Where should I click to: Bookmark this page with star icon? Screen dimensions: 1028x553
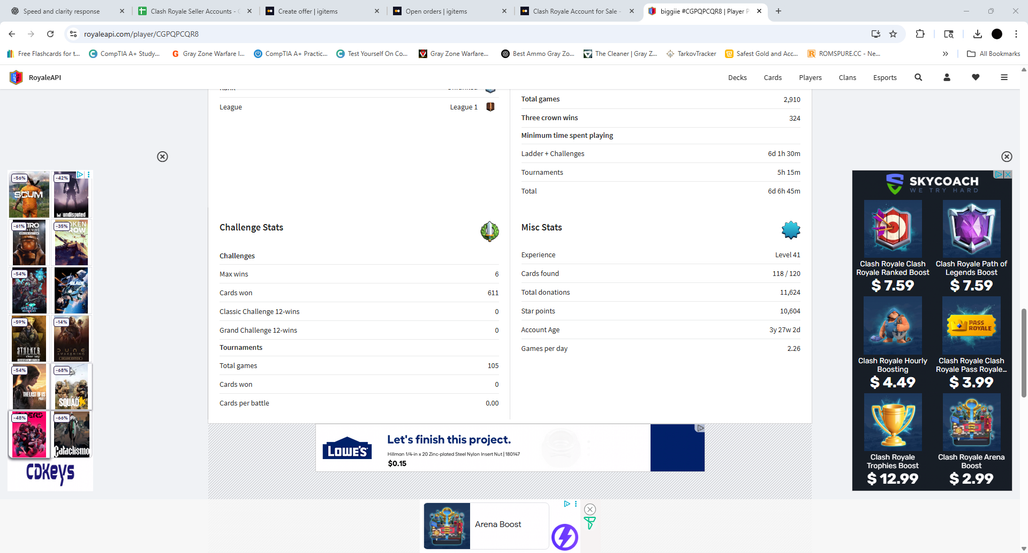click(x=893, y=33)
